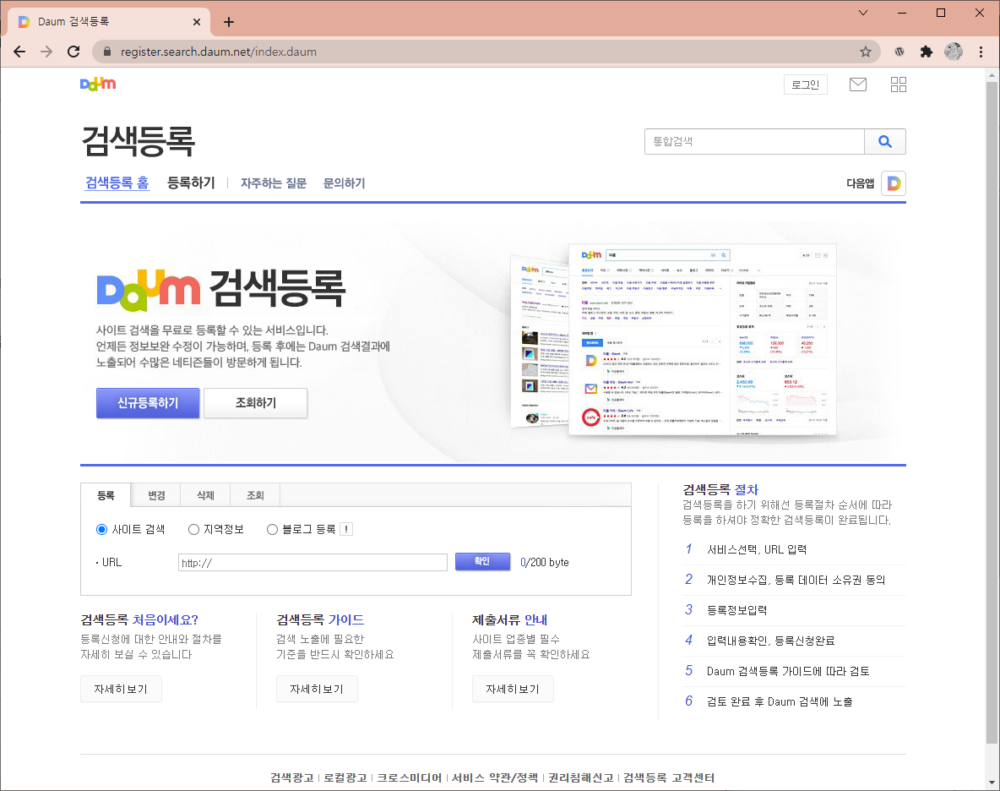Viewport: 1000px width, 791px height.
Task: Select the 블로그 등록 radio button
Action: (272, 530)
